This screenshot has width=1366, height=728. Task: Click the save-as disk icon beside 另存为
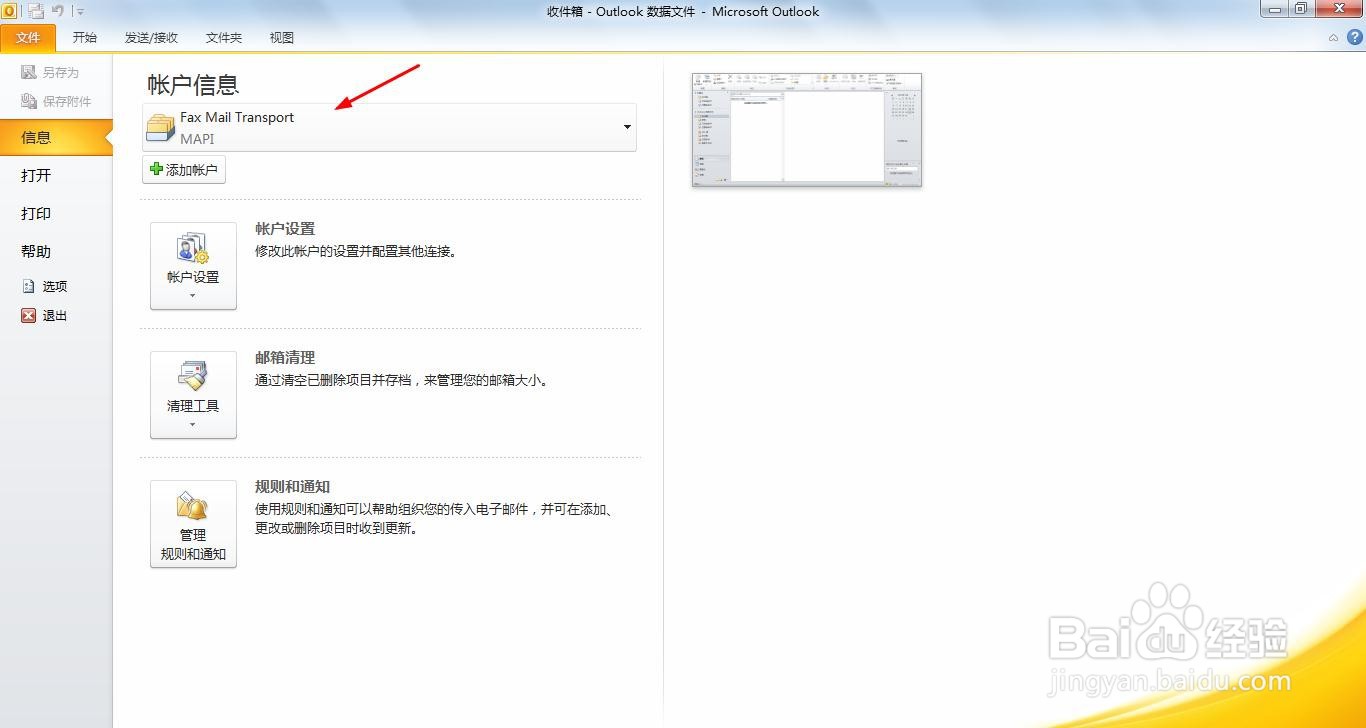coord(29,73)
